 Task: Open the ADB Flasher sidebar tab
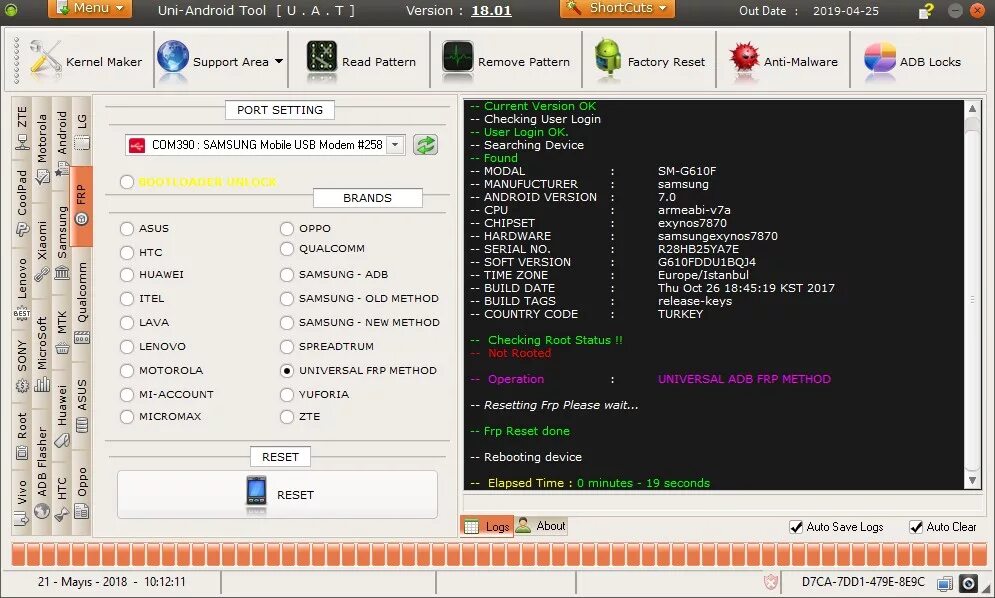(42, 471)
